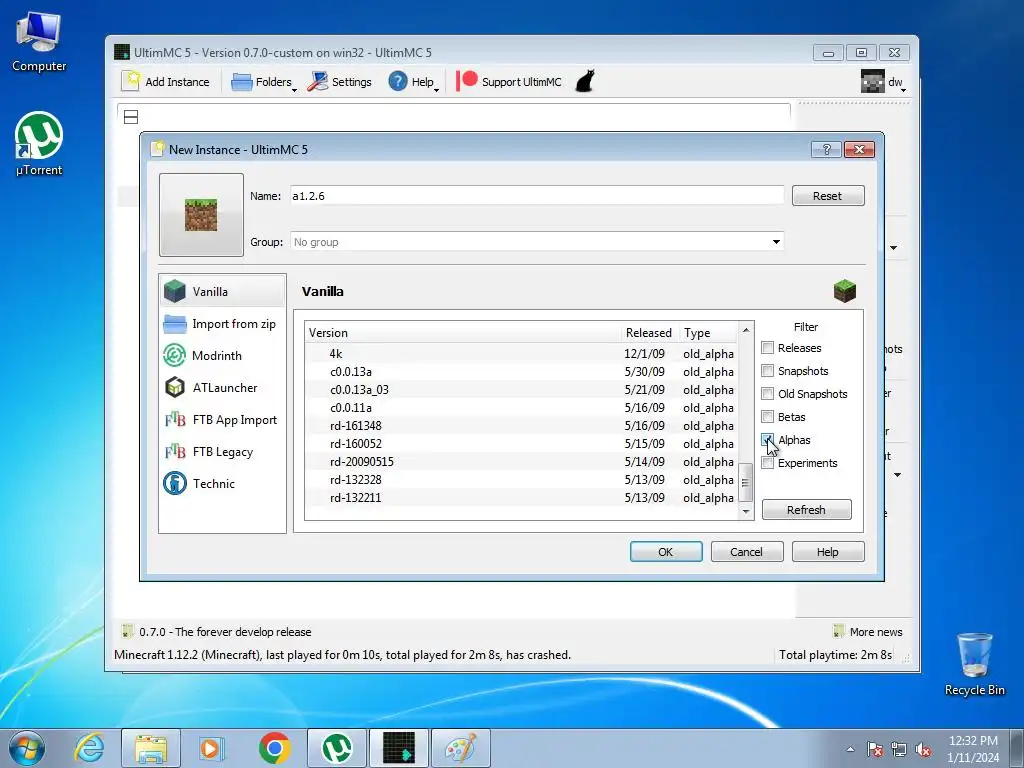The height and width of the screenshot is (768, 1024).
Task: Confirm with the OK button
Action: [x=666, y=552]
